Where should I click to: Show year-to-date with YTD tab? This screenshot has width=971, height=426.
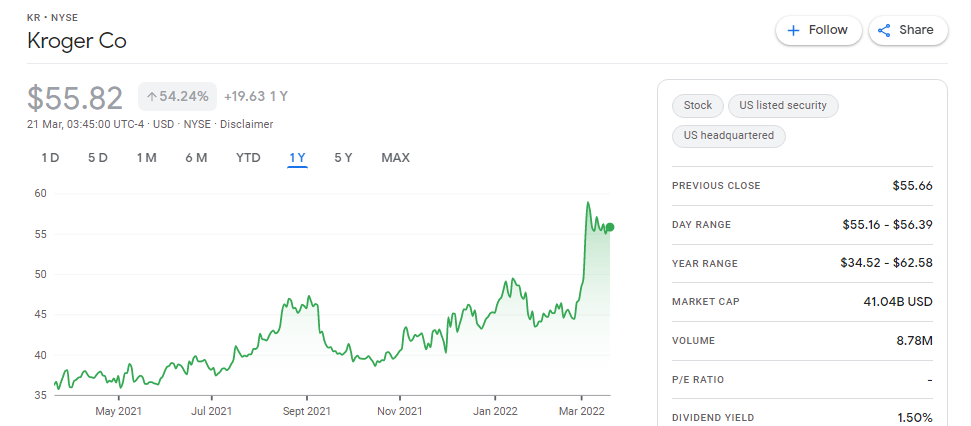(248, 158)
